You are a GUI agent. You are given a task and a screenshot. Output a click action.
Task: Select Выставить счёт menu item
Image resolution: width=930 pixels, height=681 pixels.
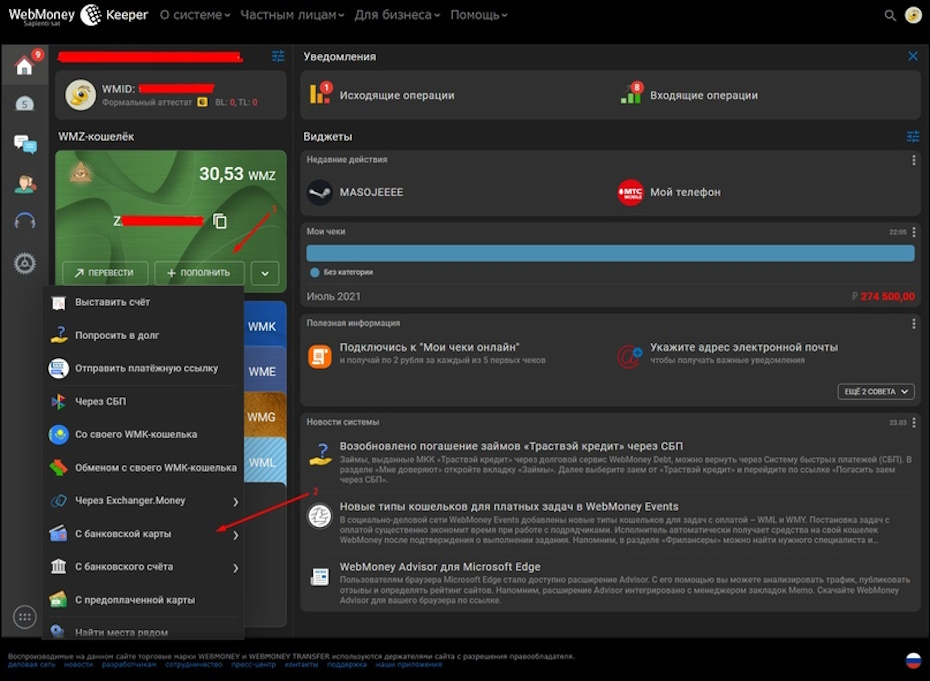(144, 303)
